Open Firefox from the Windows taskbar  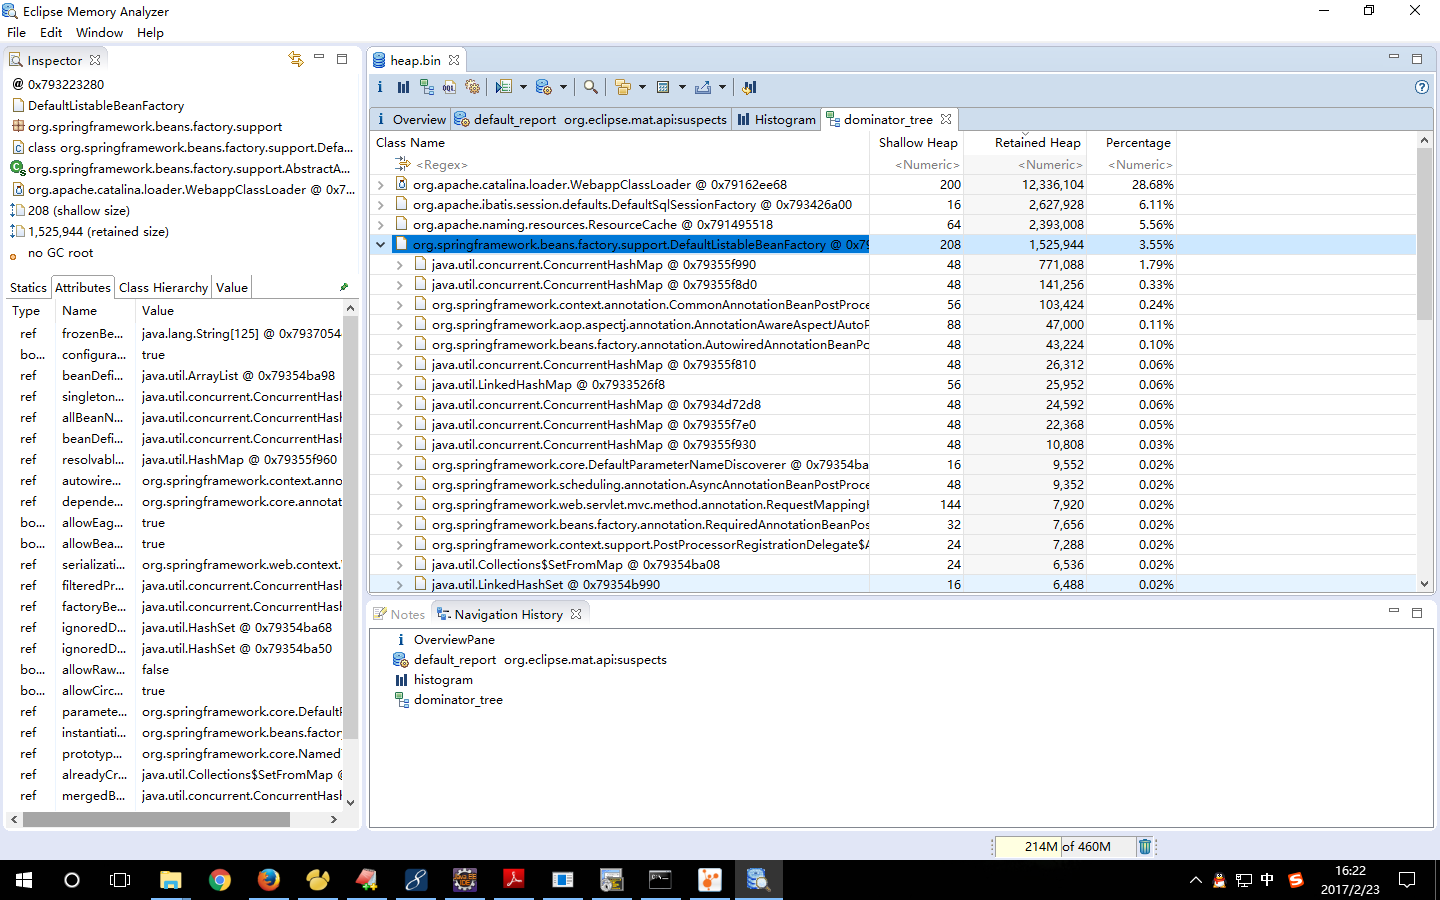tap(268, 880)
